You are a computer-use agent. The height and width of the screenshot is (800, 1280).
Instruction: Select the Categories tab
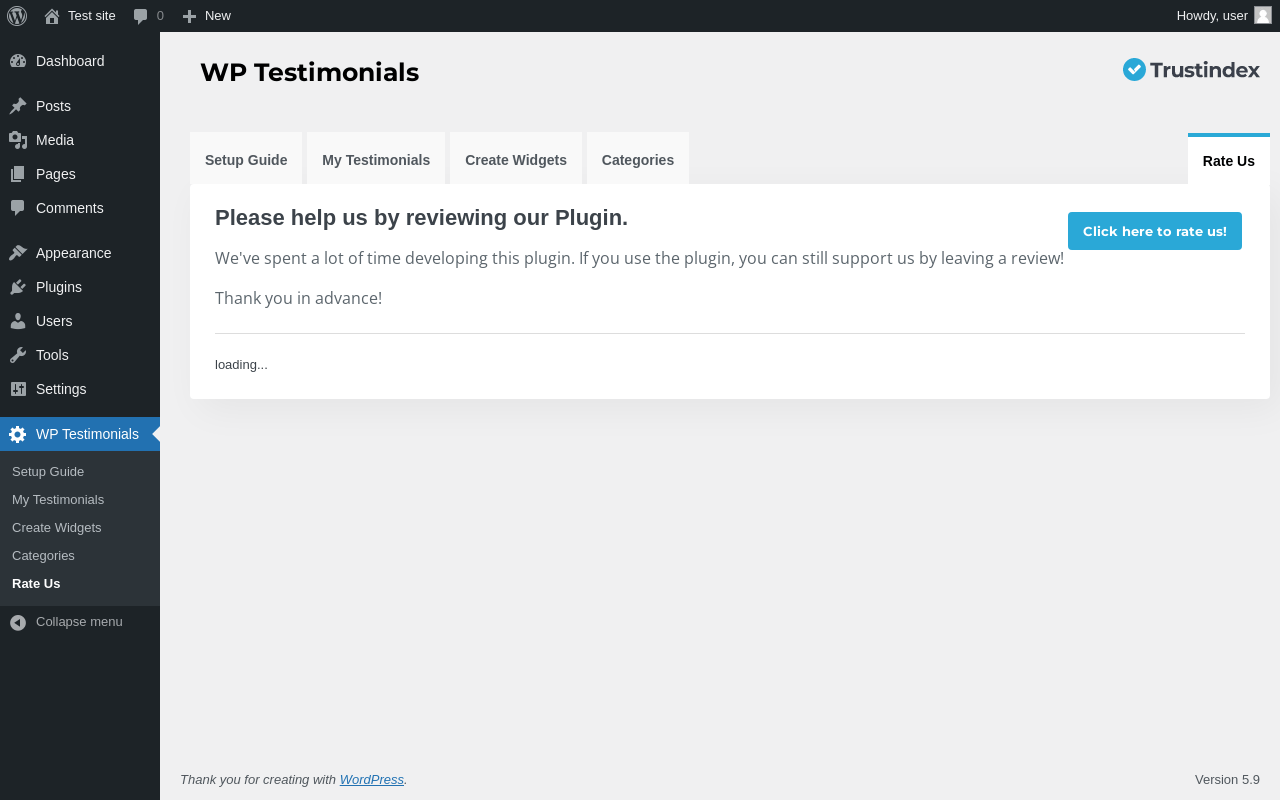(x=638, y=159)
